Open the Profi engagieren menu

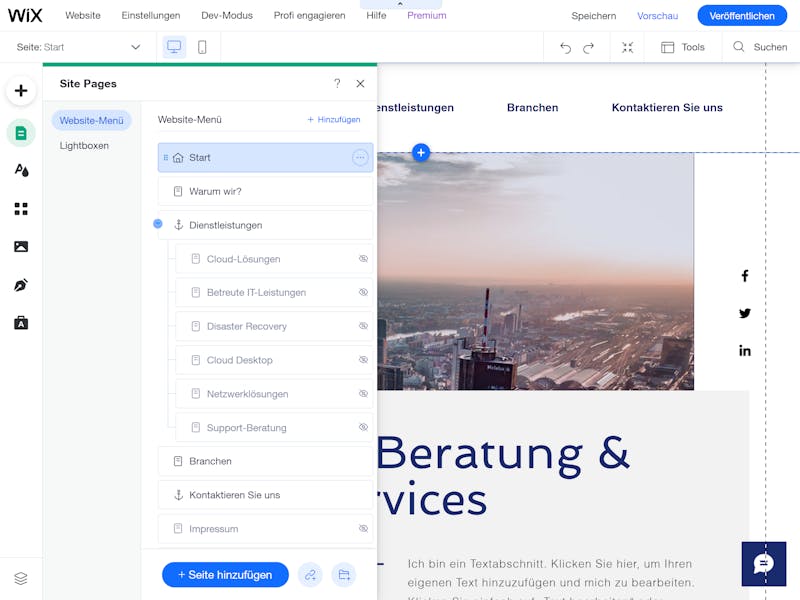pyautogui.click(x=309, y=15)
